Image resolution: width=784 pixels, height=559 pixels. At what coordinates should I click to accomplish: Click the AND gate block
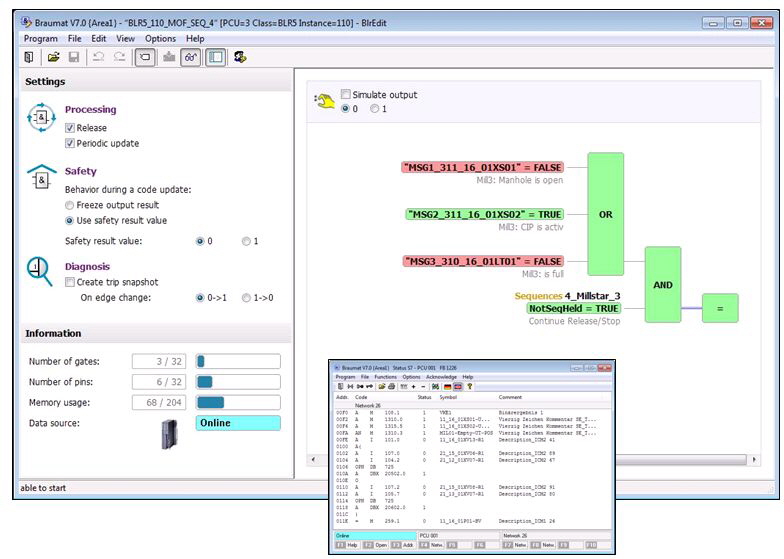[x=662, y=284]
